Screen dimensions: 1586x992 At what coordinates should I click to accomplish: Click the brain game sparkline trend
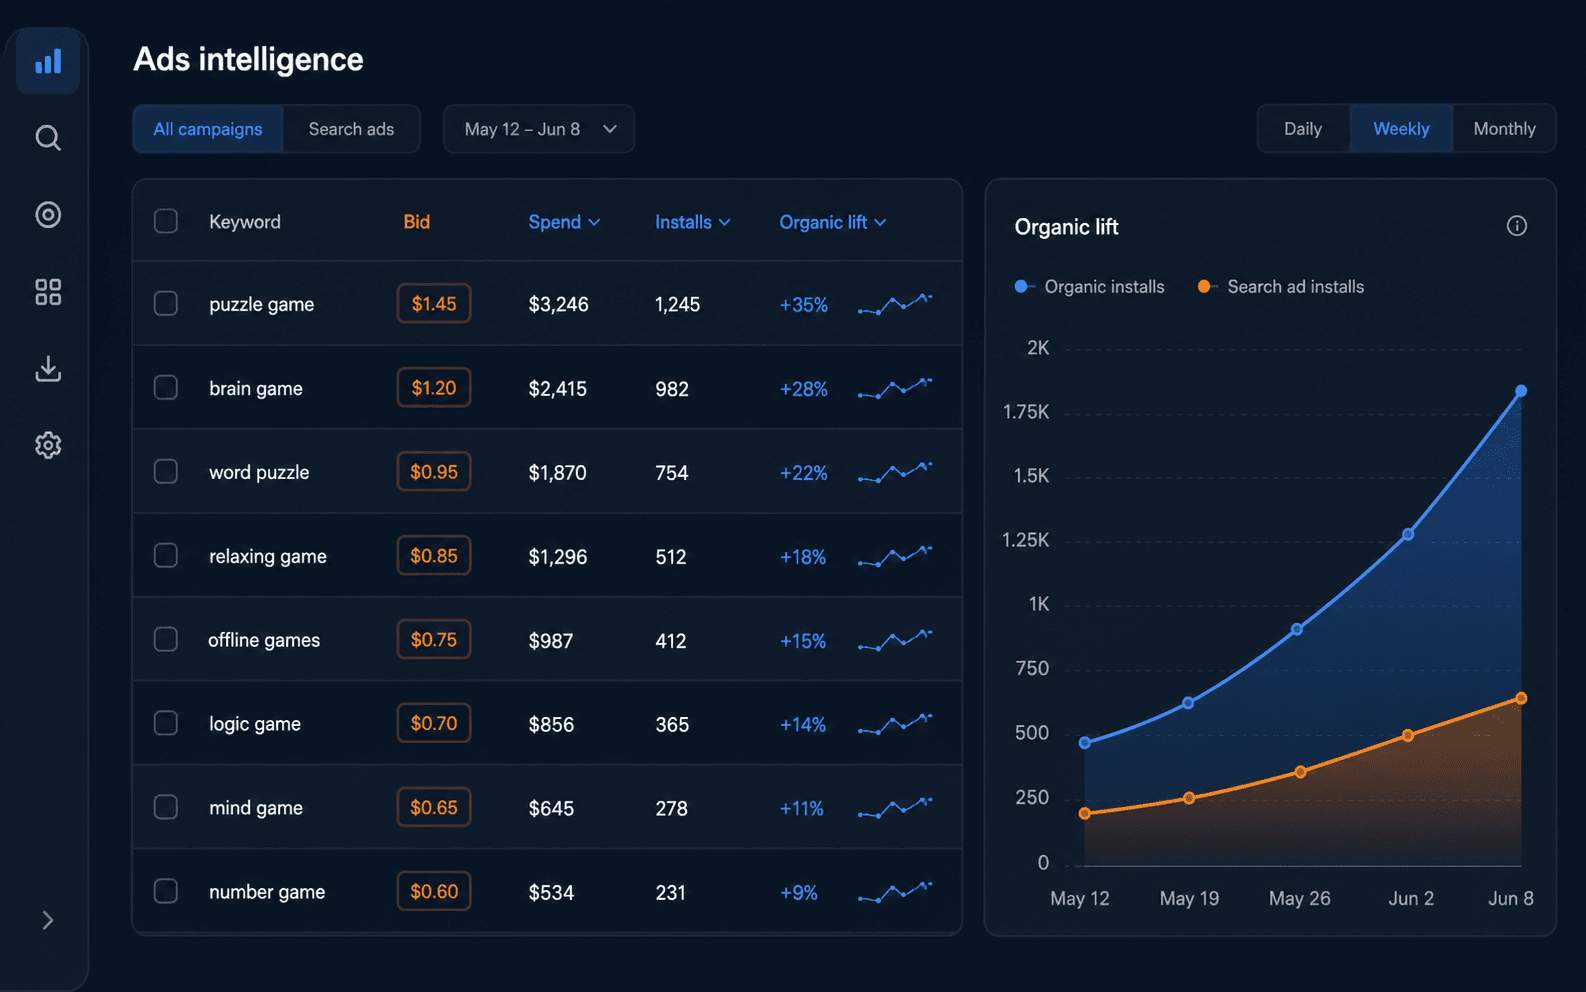point(895,387)
